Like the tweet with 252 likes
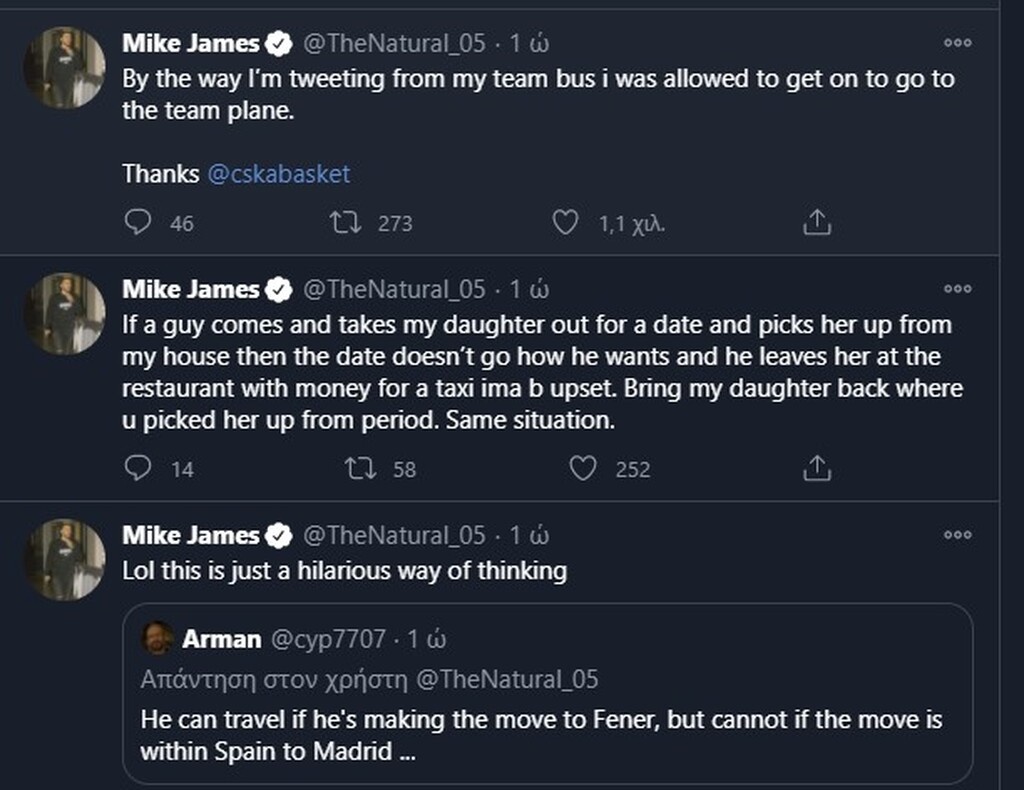Screen dimensions: 1024x790 582,467
